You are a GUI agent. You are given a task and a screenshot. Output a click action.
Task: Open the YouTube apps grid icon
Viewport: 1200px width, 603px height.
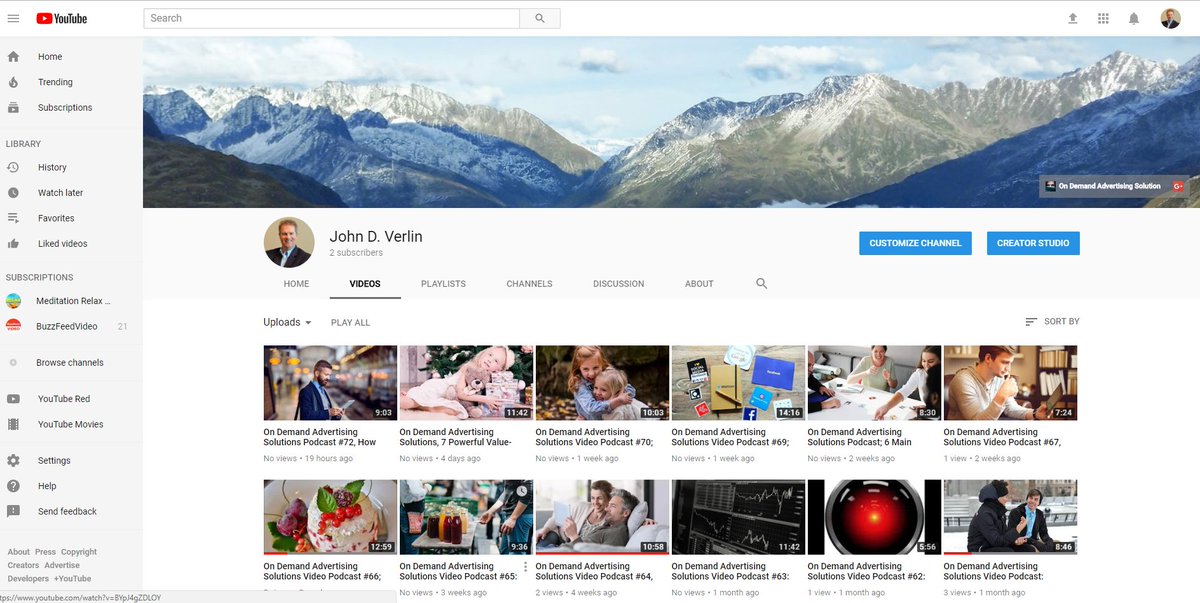(1103, 18)
